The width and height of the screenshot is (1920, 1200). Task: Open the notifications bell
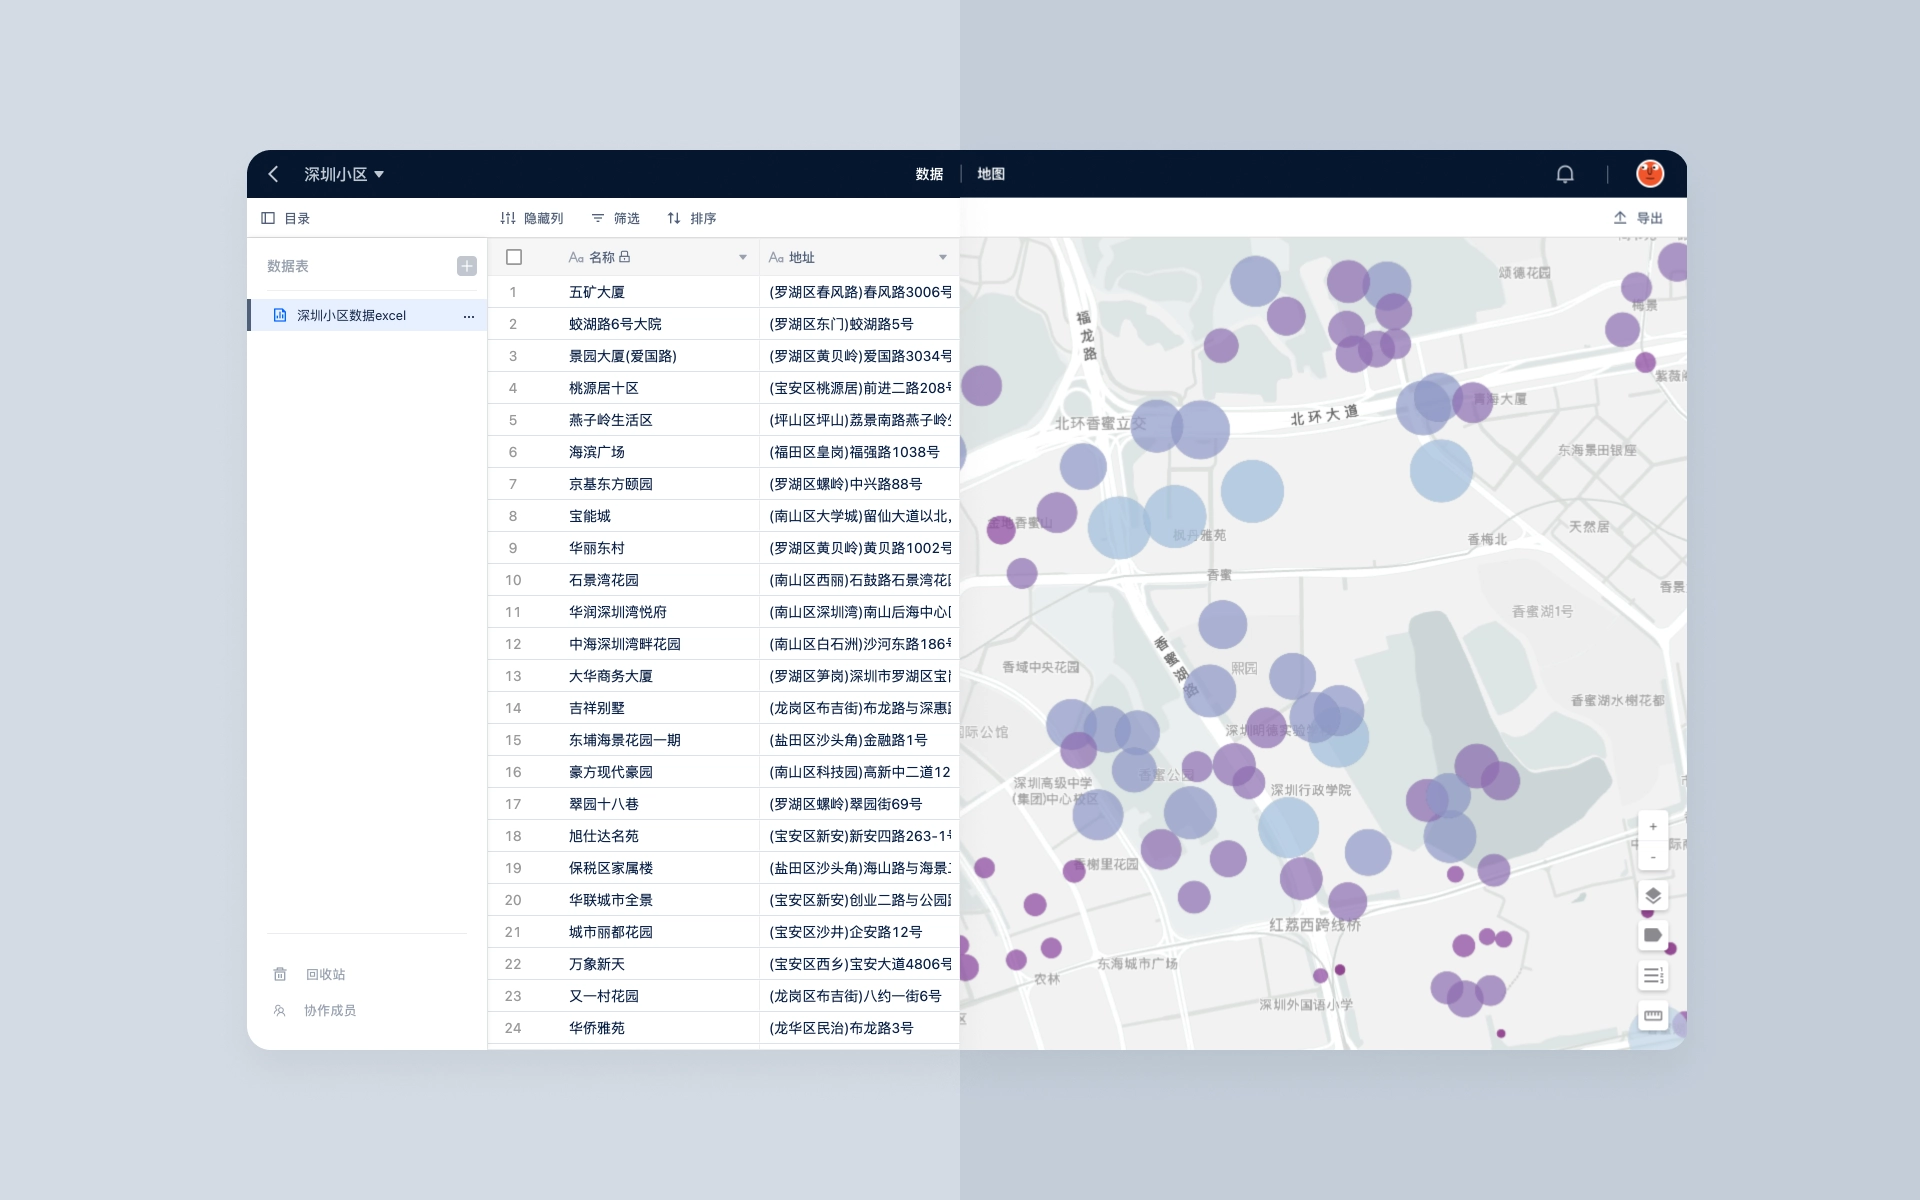click(x=1565, y=174)
